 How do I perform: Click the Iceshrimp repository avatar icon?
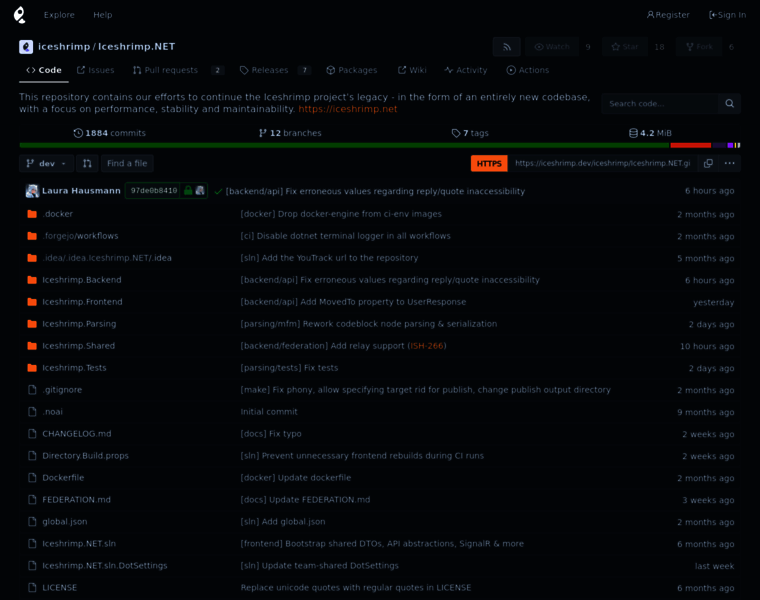(26, 47)
